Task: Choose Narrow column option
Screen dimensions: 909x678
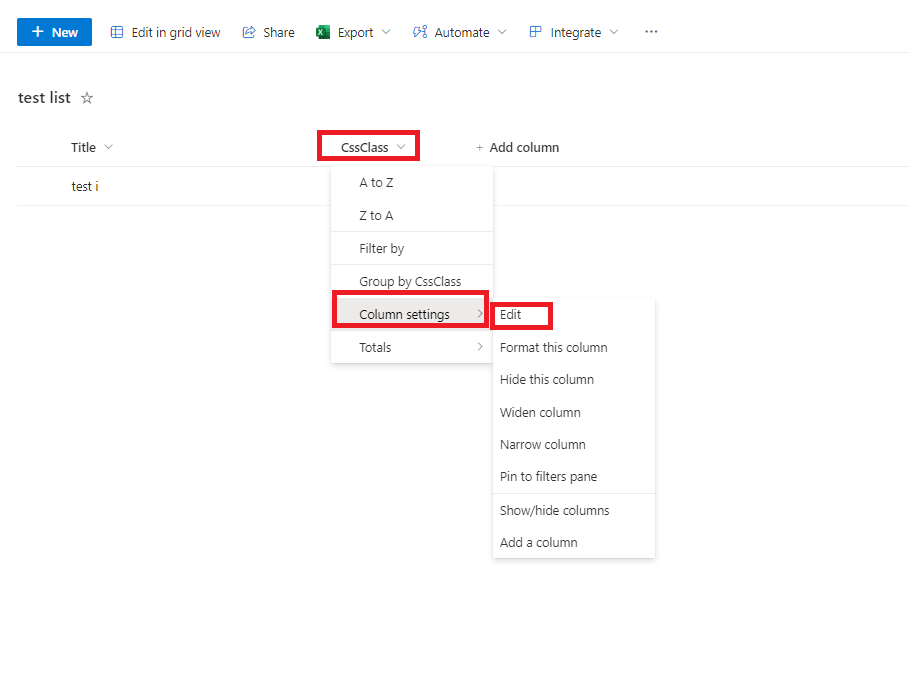Action: tap(574, 444)
